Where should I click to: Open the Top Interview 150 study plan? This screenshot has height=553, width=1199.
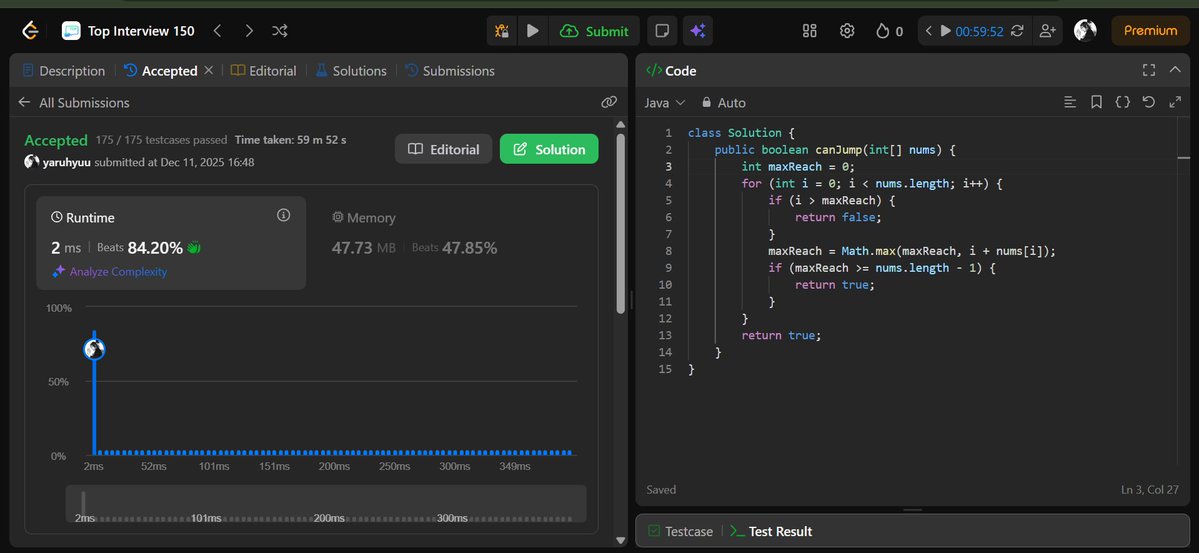click(128, 31)
